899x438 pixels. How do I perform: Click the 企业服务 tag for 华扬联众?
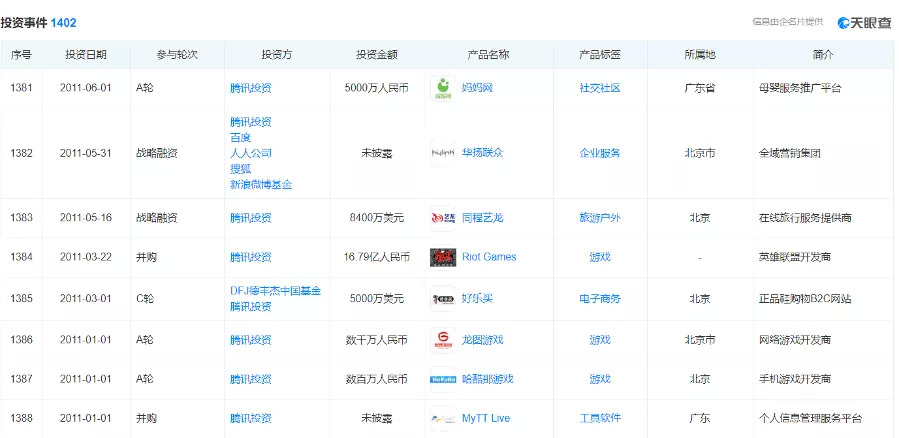click(x=600, y=153)
